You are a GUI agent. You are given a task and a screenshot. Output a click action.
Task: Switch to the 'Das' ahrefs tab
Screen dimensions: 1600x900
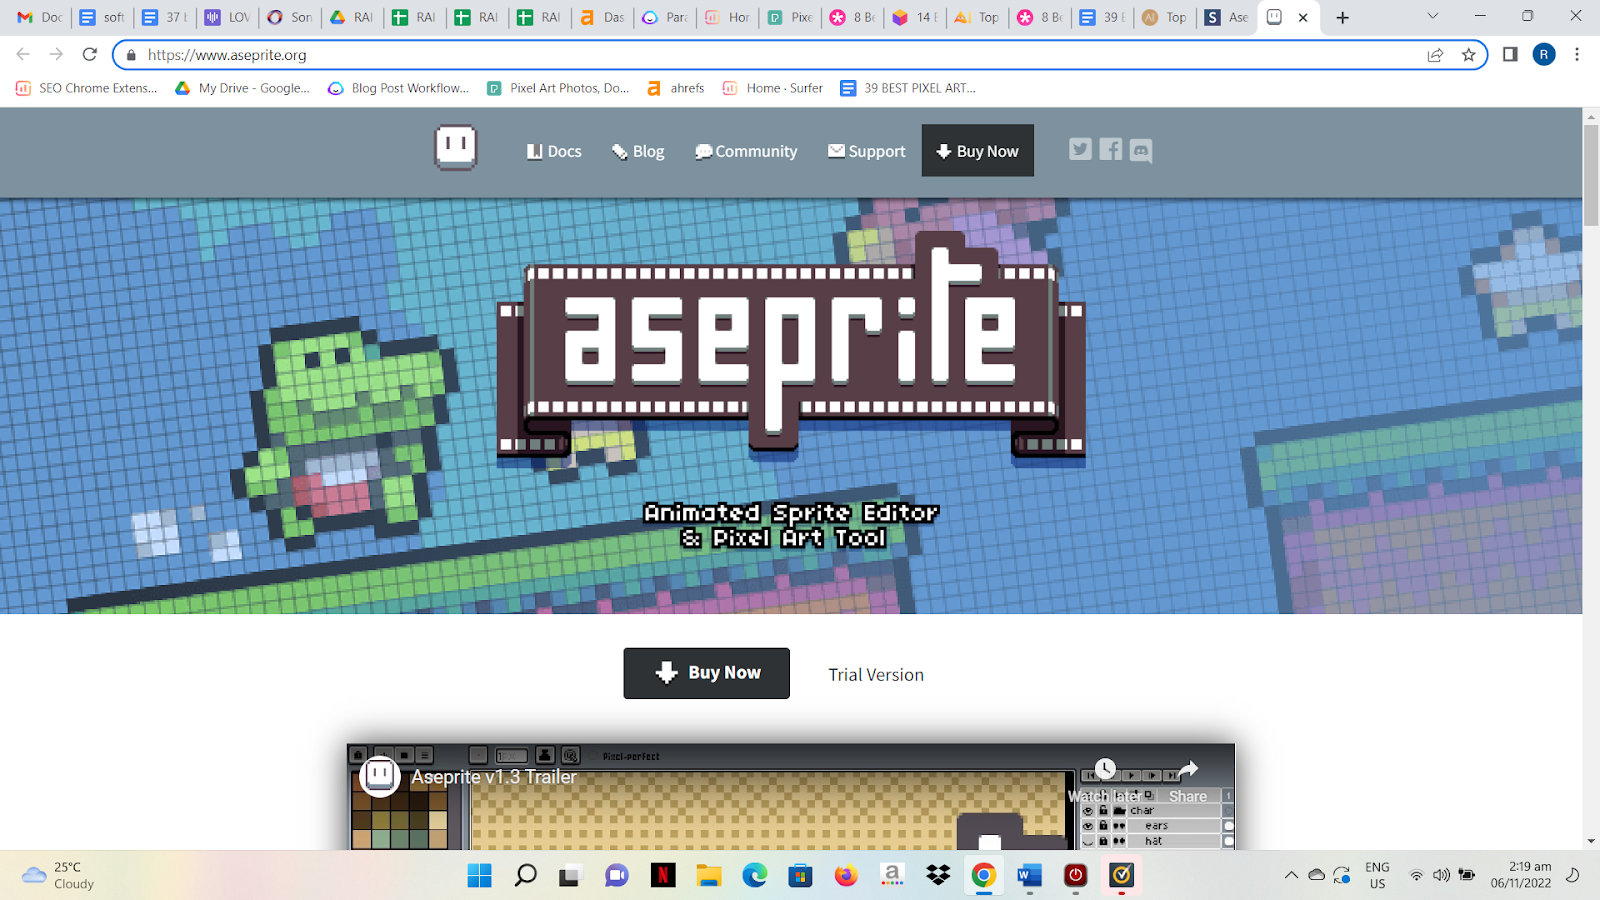click(601, 17)
